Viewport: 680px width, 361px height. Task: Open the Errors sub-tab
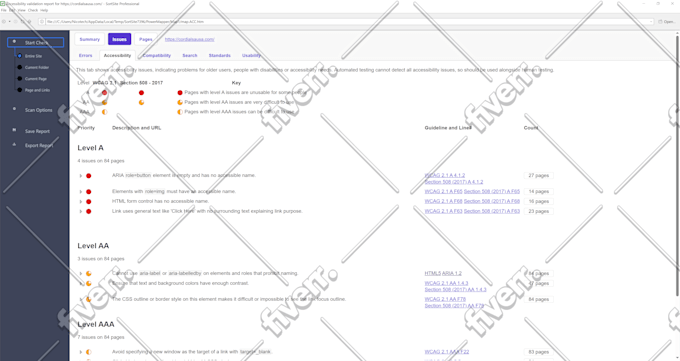click(85, 56)
